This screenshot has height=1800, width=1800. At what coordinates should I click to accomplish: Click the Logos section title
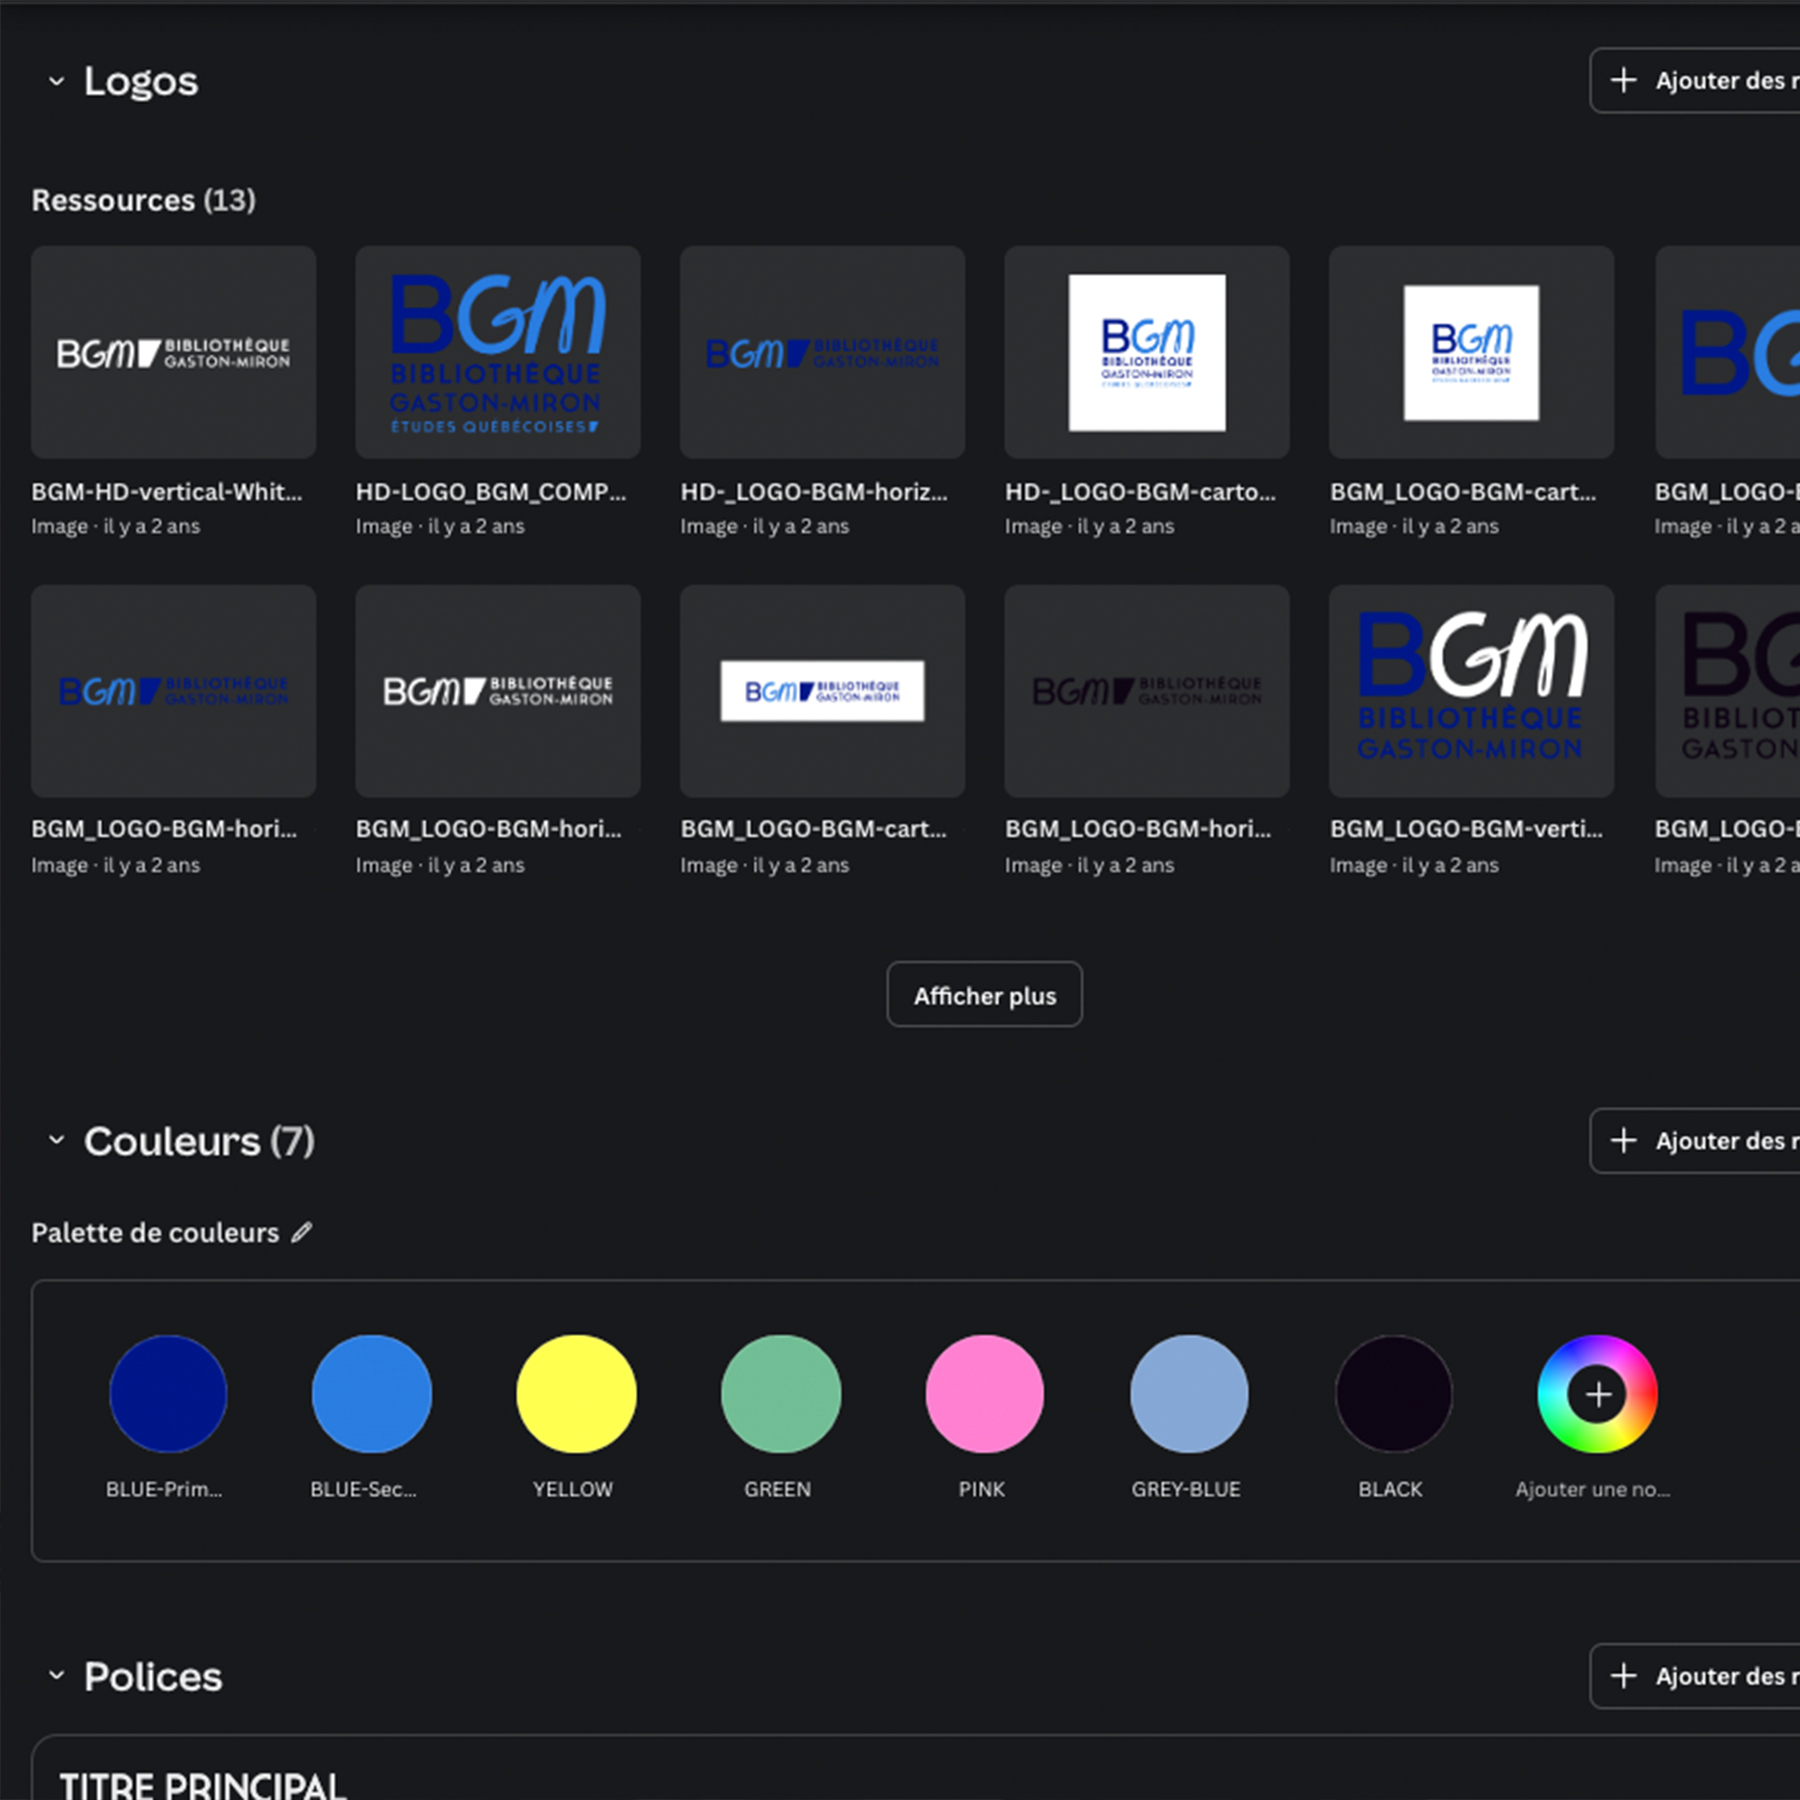[x=141, y=81]
